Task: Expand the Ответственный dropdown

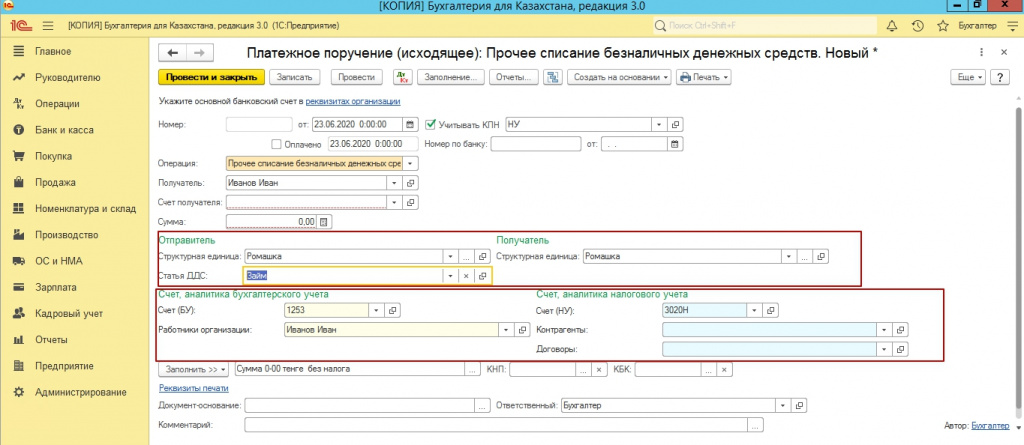Action: (784, 405)
